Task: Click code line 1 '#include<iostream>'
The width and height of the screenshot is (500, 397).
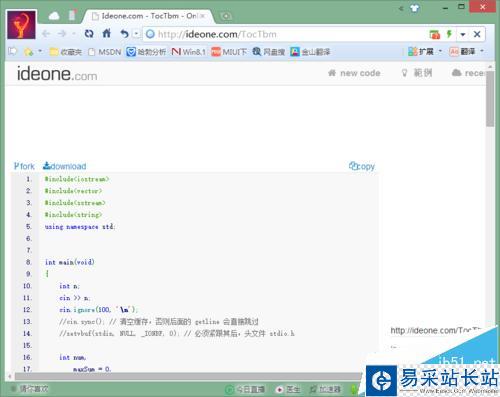Action: coord(77,179)
